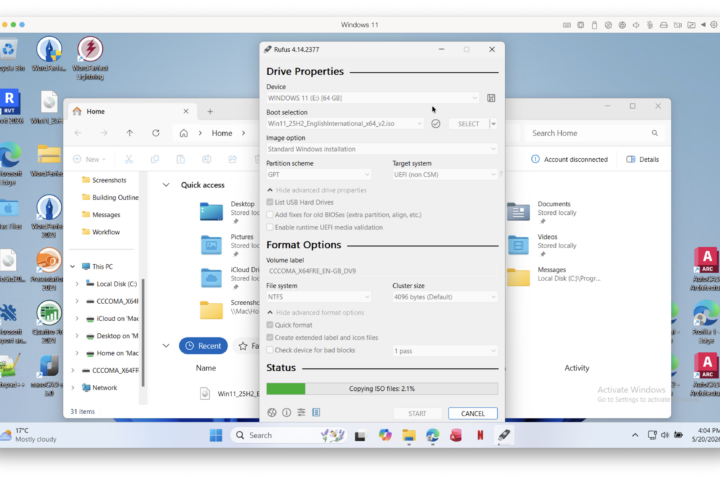720x480 pixels.
Task: Open the Boot selection dropdown
Action: 345,124
